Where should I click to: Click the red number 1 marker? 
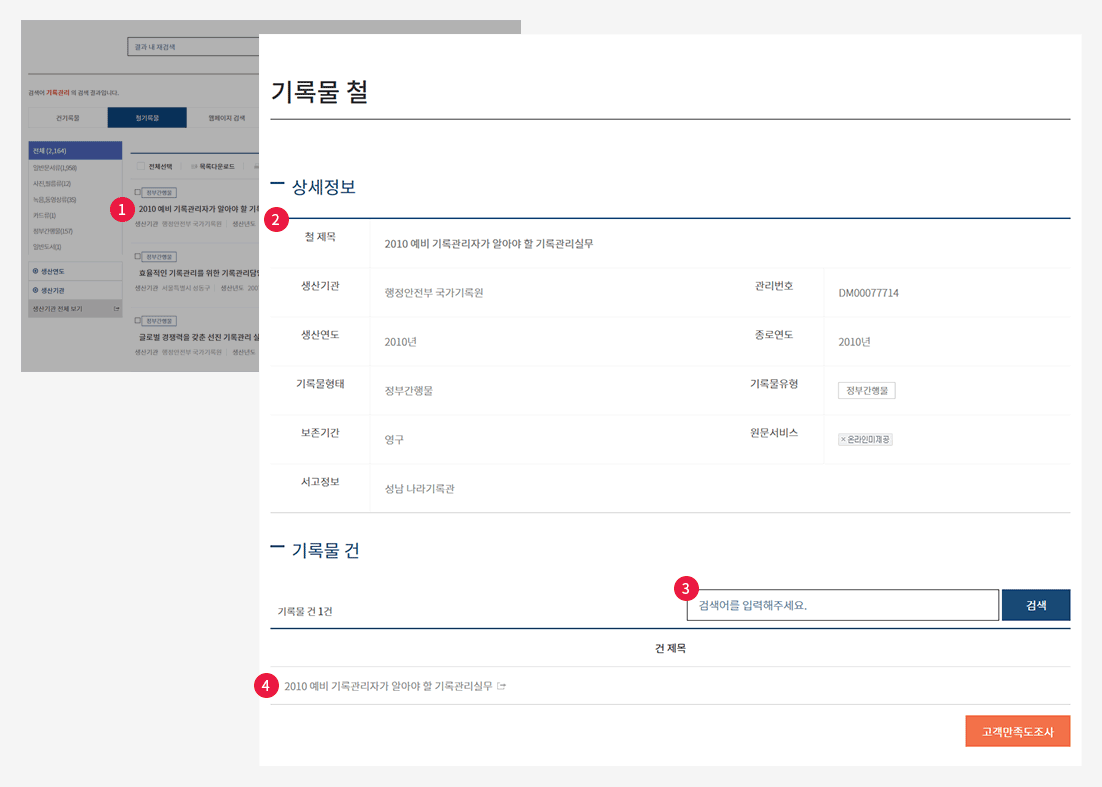pos(122,209)
